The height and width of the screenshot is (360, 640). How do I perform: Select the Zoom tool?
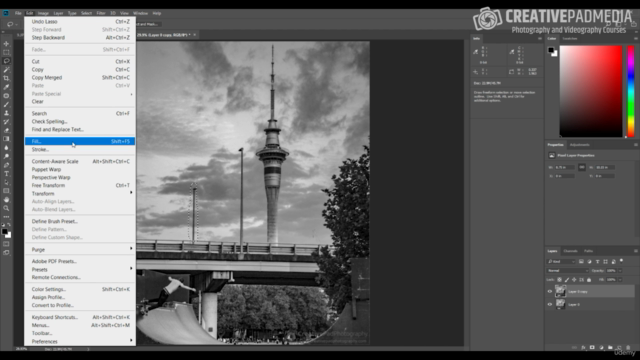point(6,208)
